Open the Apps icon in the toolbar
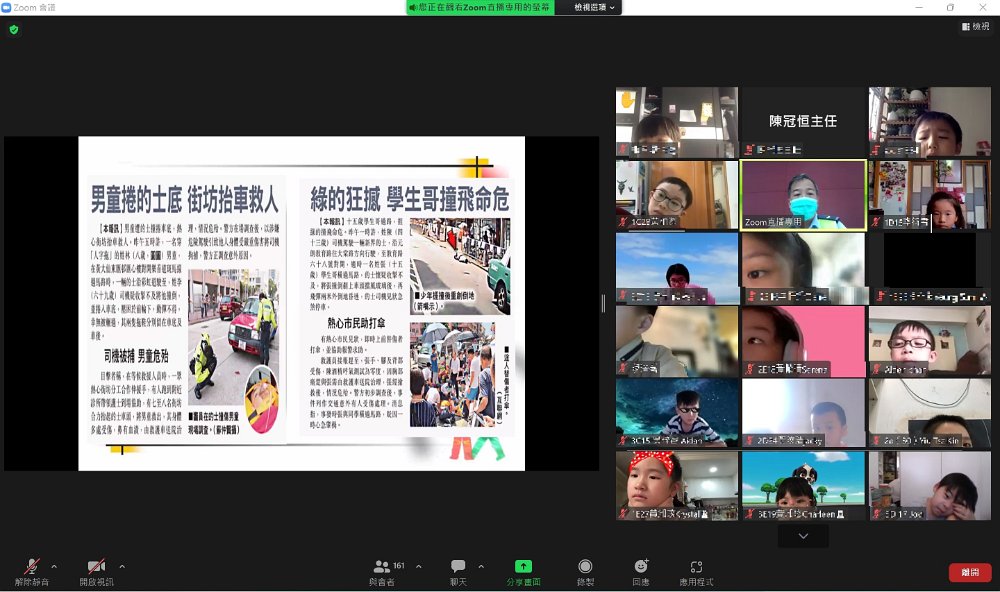The width and height of the screenshot is (1000, 592). click(x=696, y=570)
